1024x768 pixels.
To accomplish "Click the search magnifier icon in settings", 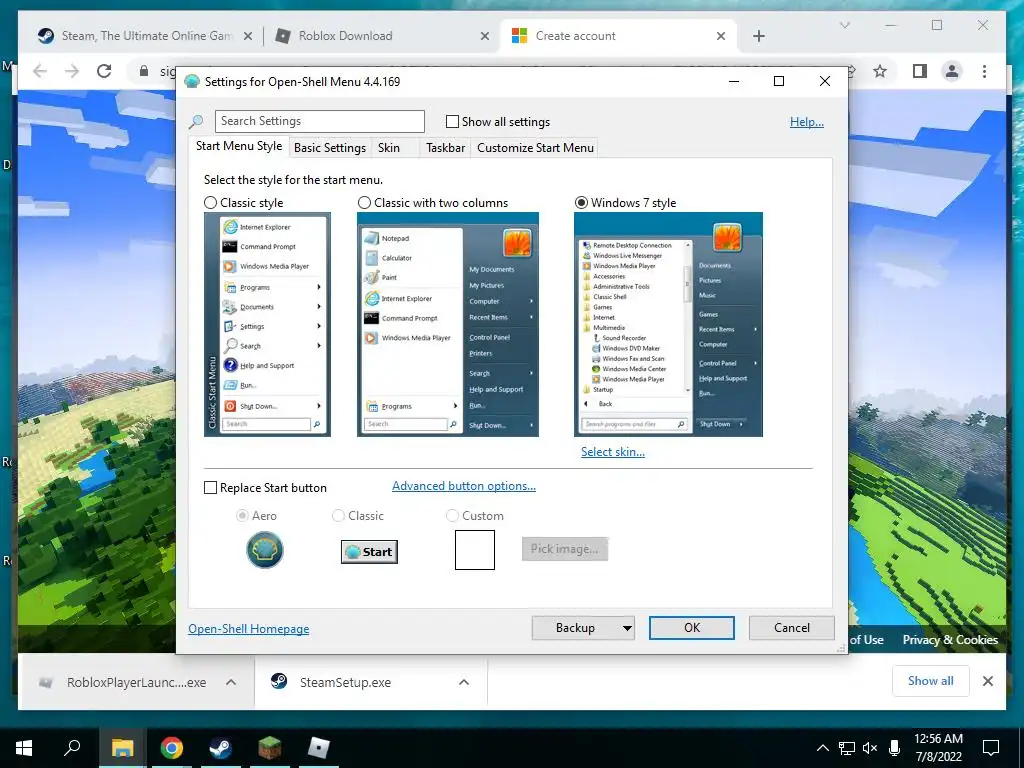I will pyautogui.click(x=196, y=121).
